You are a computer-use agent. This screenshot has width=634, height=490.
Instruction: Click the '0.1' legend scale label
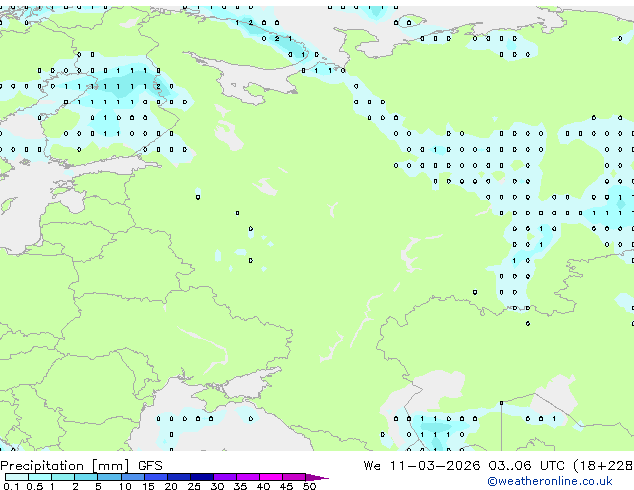point(11,486)
